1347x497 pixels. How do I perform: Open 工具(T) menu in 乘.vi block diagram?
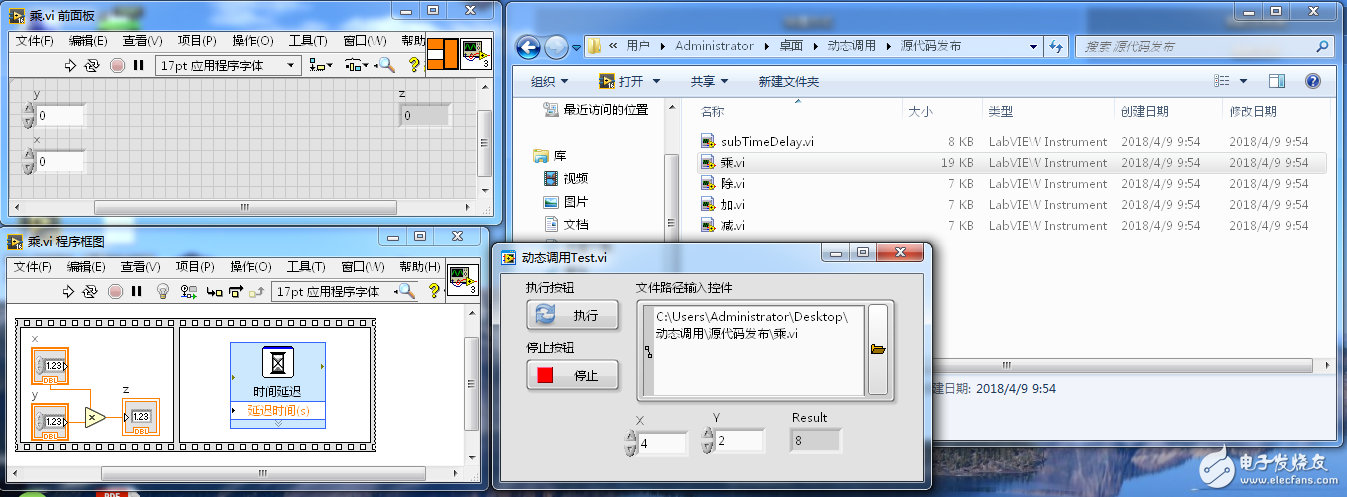pyautogui.click(x=307, y=267)
